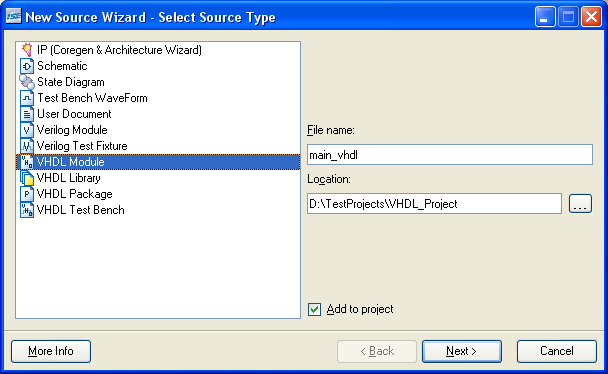Open More Info help
The image size is (608, 374).
coord(51,351)
